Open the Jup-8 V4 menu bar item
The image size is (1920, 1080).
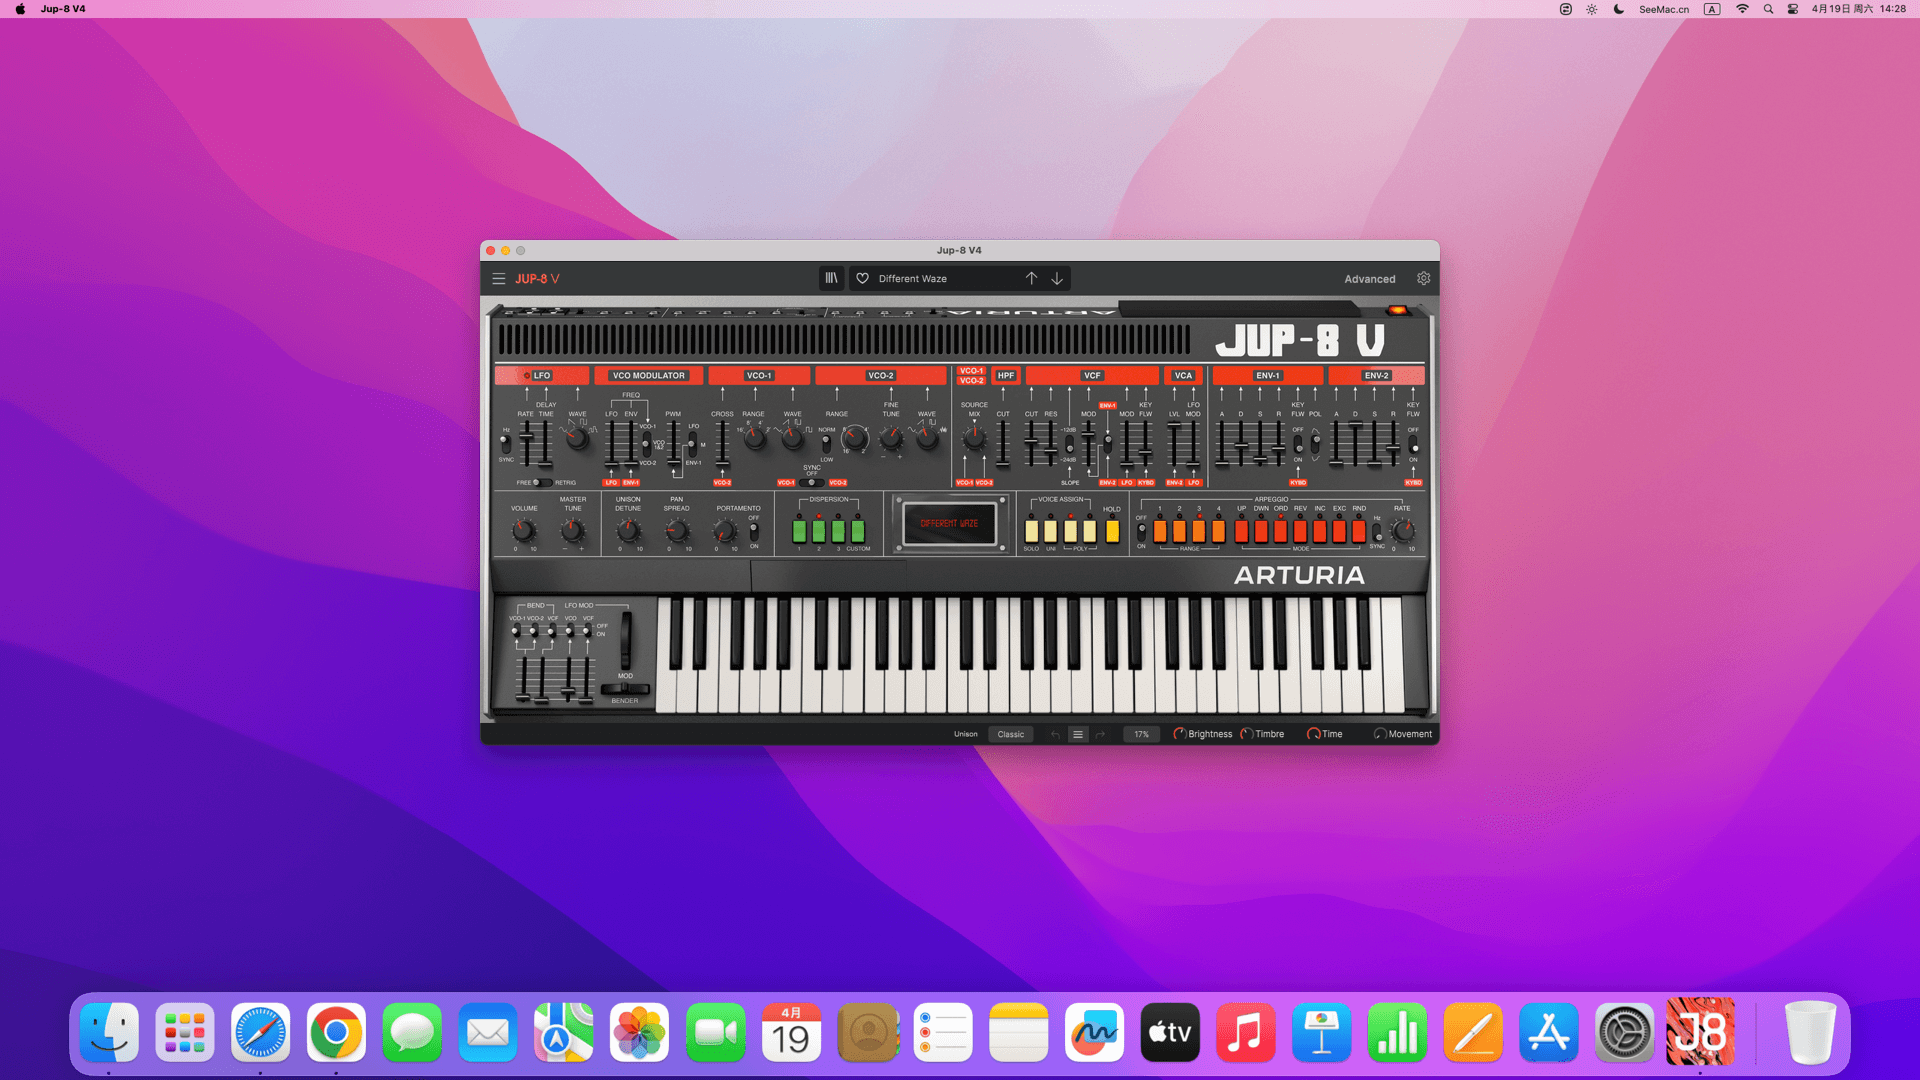(x=63, y=9)
